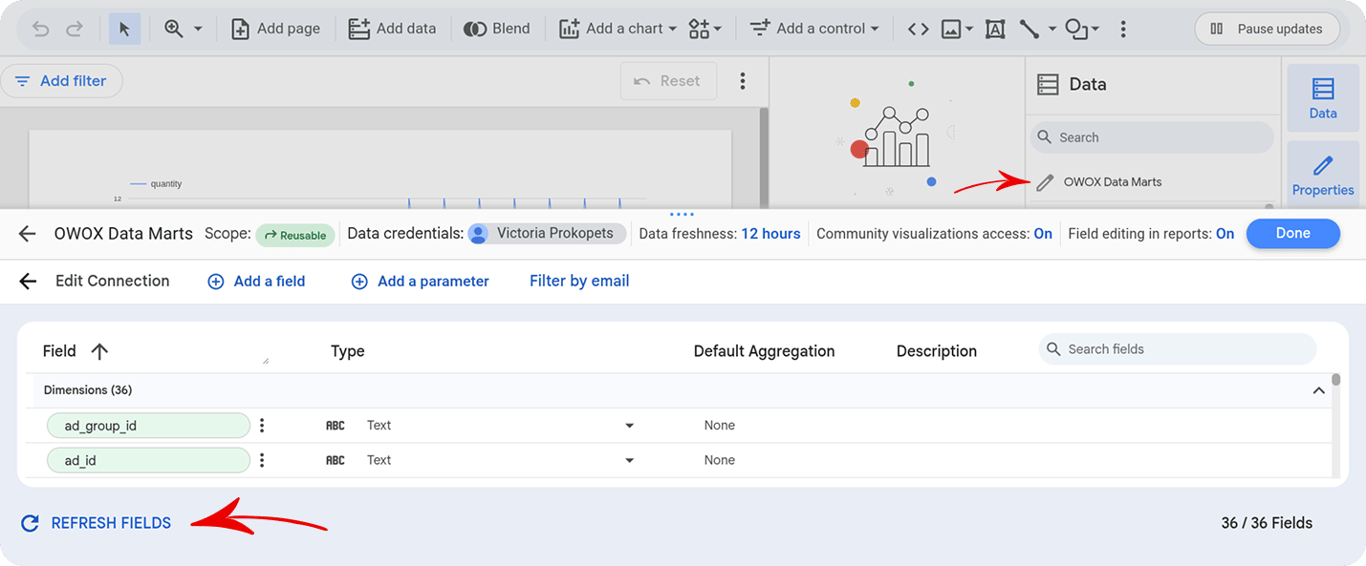Click the Blend button
The height and width of the screenshot is (566, 1366).
[497, 29]
